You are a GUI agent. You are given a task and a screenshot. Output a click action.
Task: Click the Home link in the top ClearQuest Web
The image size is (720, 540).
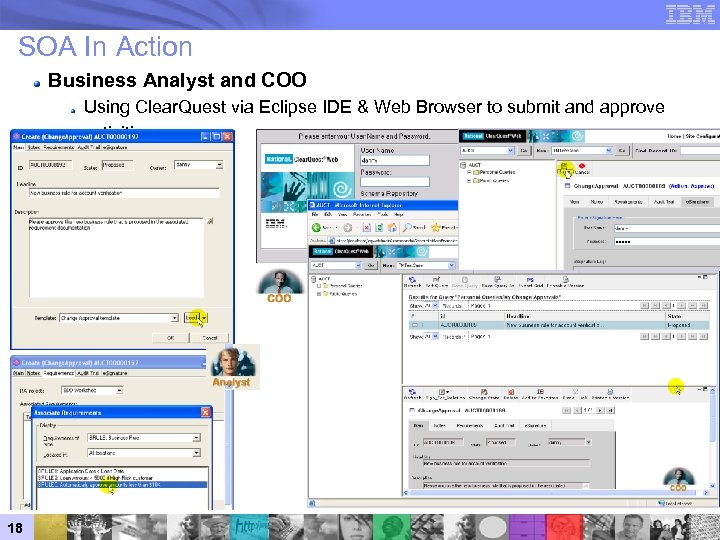(x=674, y=136)
